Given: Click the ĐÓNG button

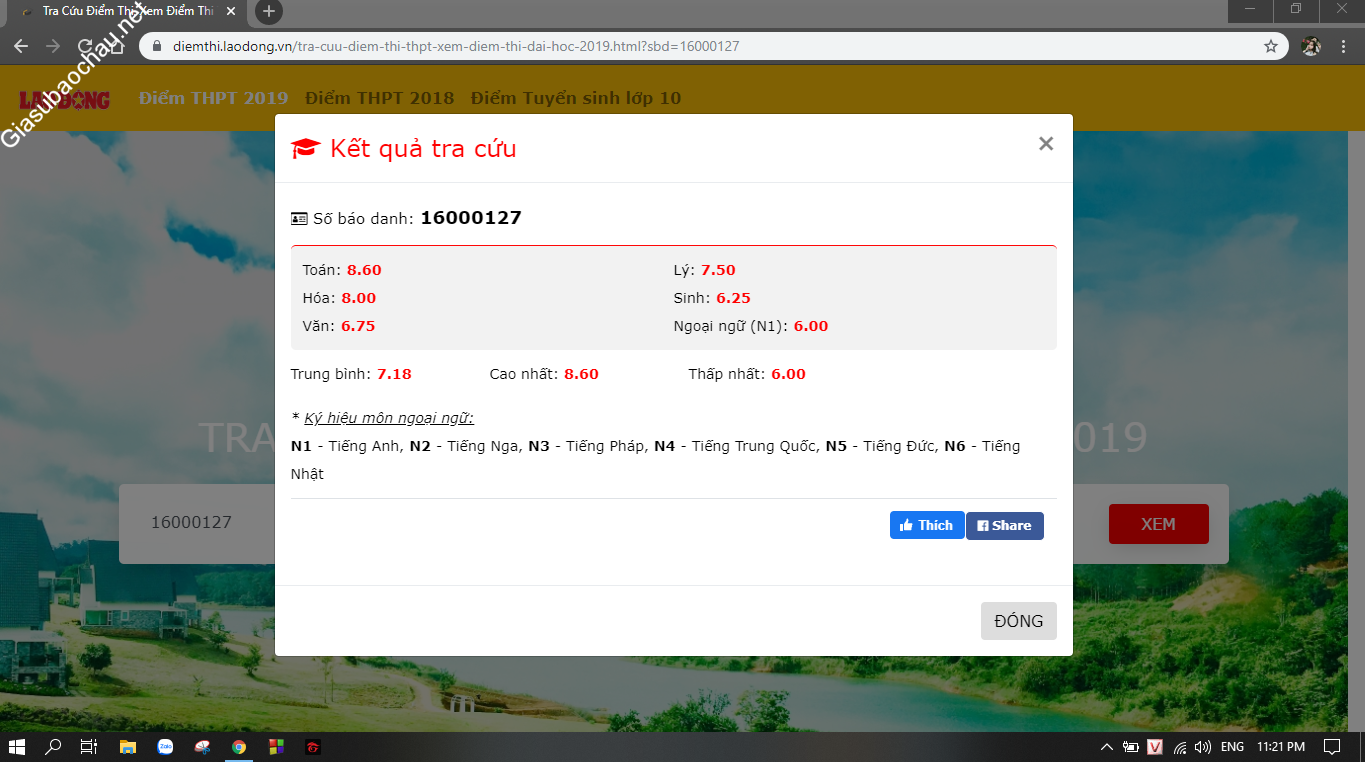Looking at the screenshot, I should [1018, 621].
